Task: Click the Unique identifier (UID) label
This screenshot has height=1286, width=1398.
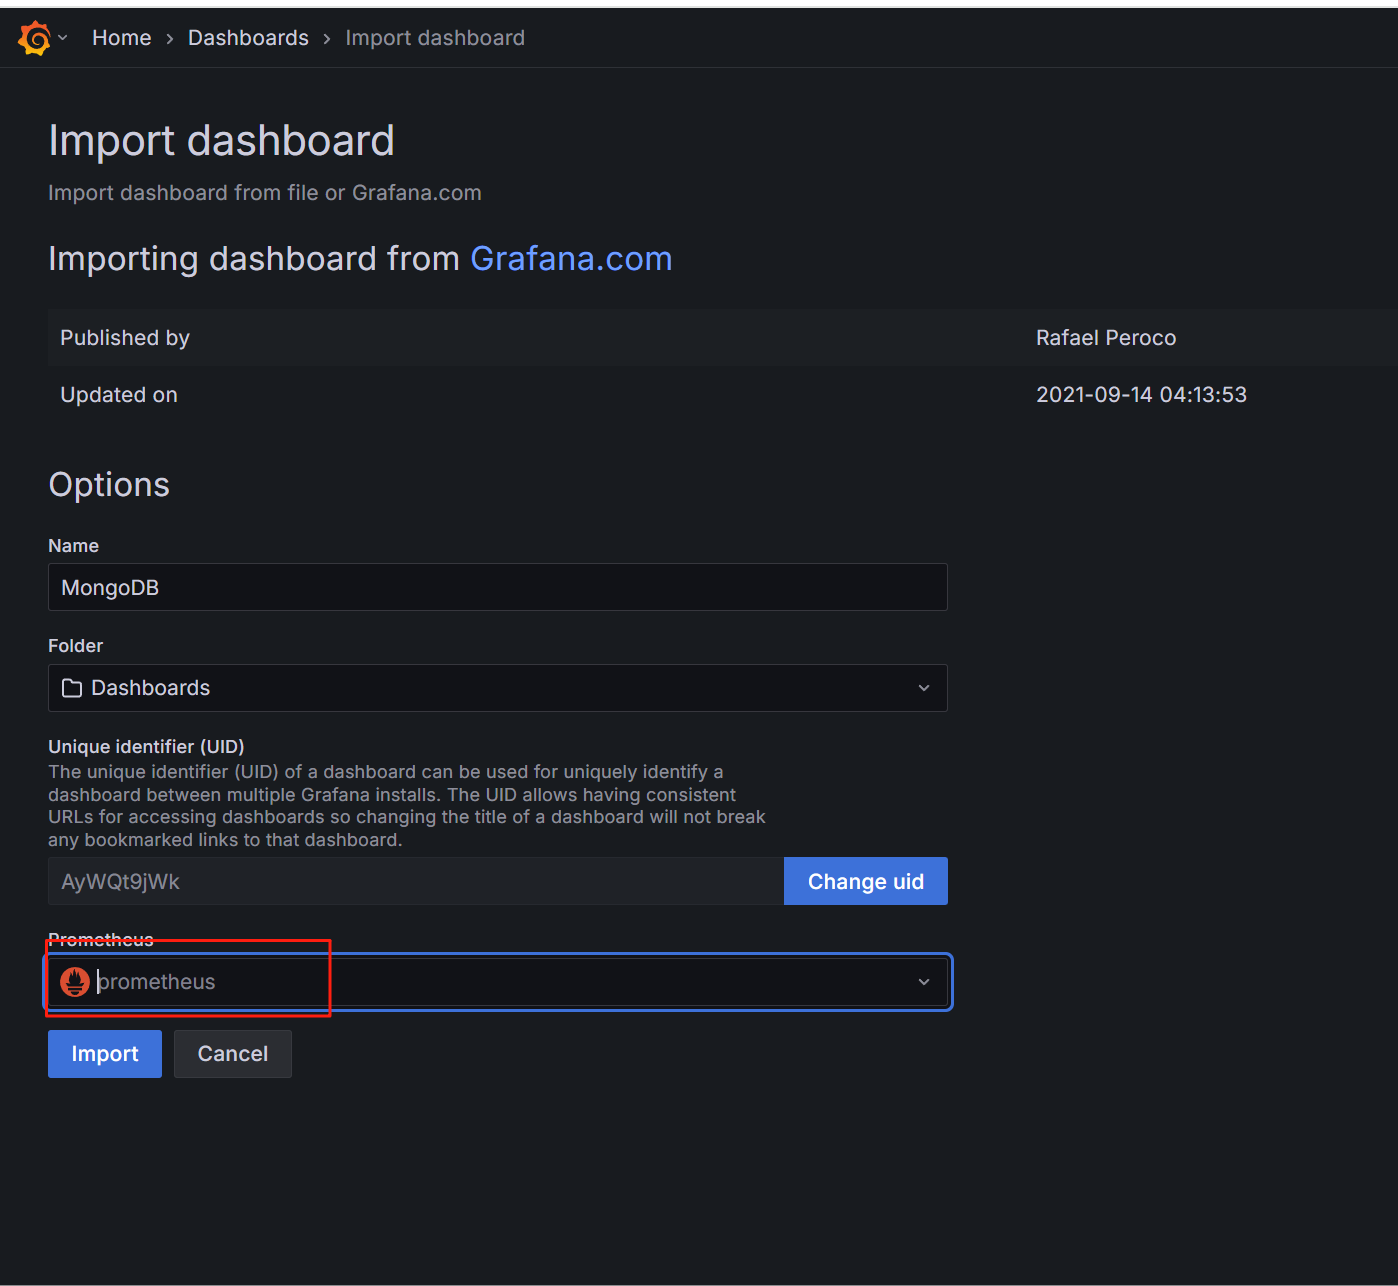Action: point(146,746)
